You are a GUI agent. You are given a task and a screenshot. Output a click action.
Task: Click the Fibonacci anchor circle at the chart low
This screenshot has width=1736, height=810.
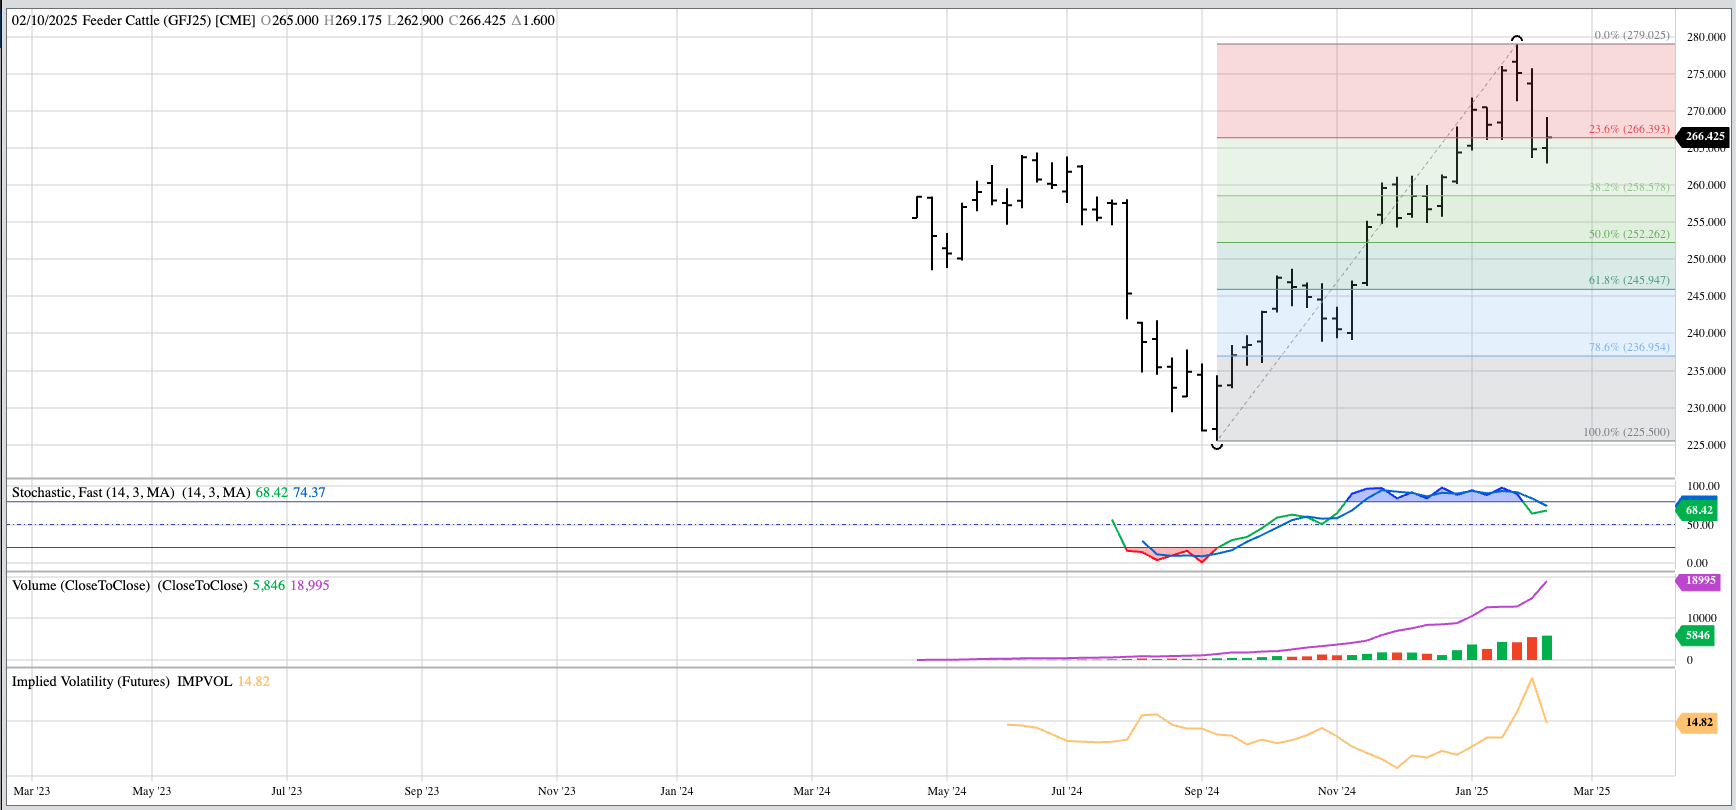[1217, 445]
